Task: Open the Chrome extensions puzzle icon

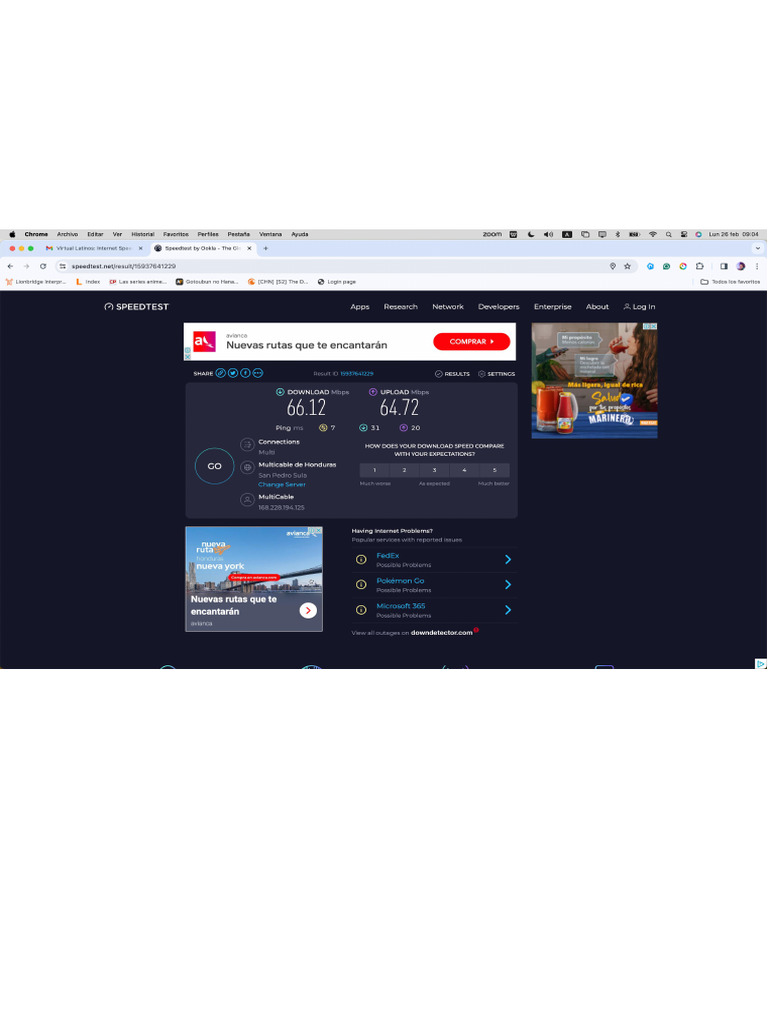Action: pos(699,266)
